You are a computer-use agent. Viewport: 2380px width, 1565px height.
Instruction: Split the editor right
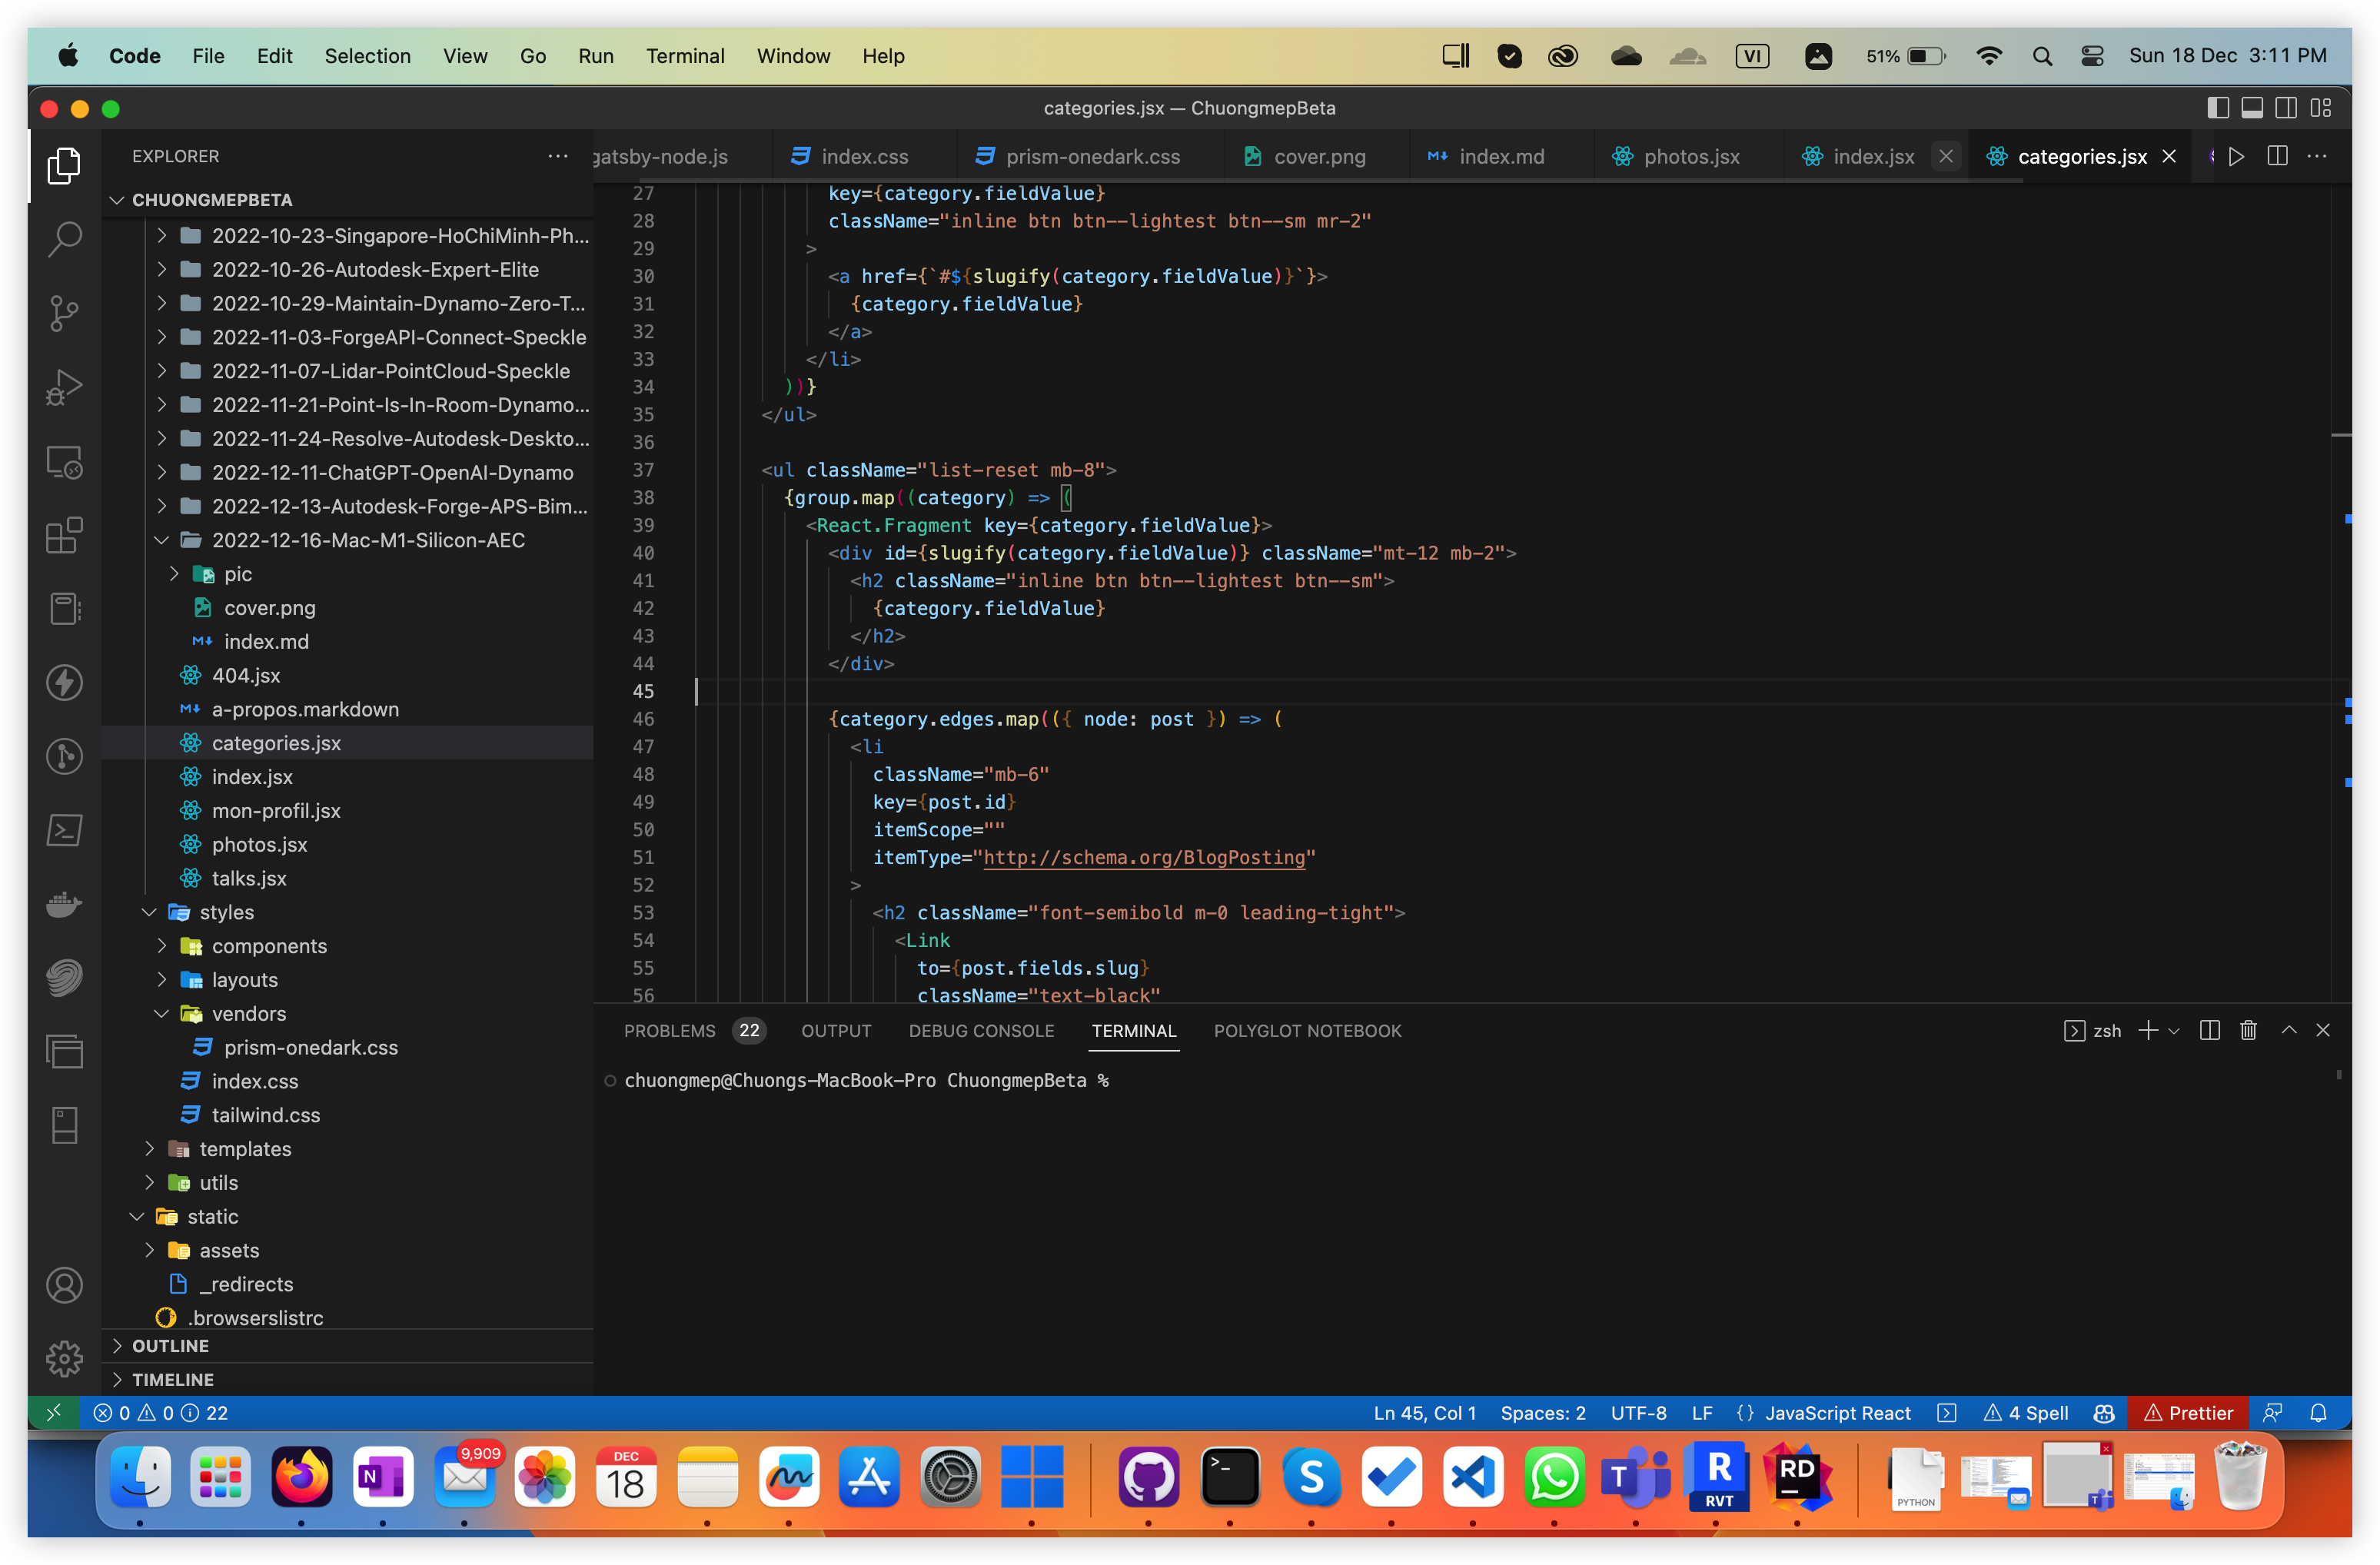click(x=2277, y=156)
